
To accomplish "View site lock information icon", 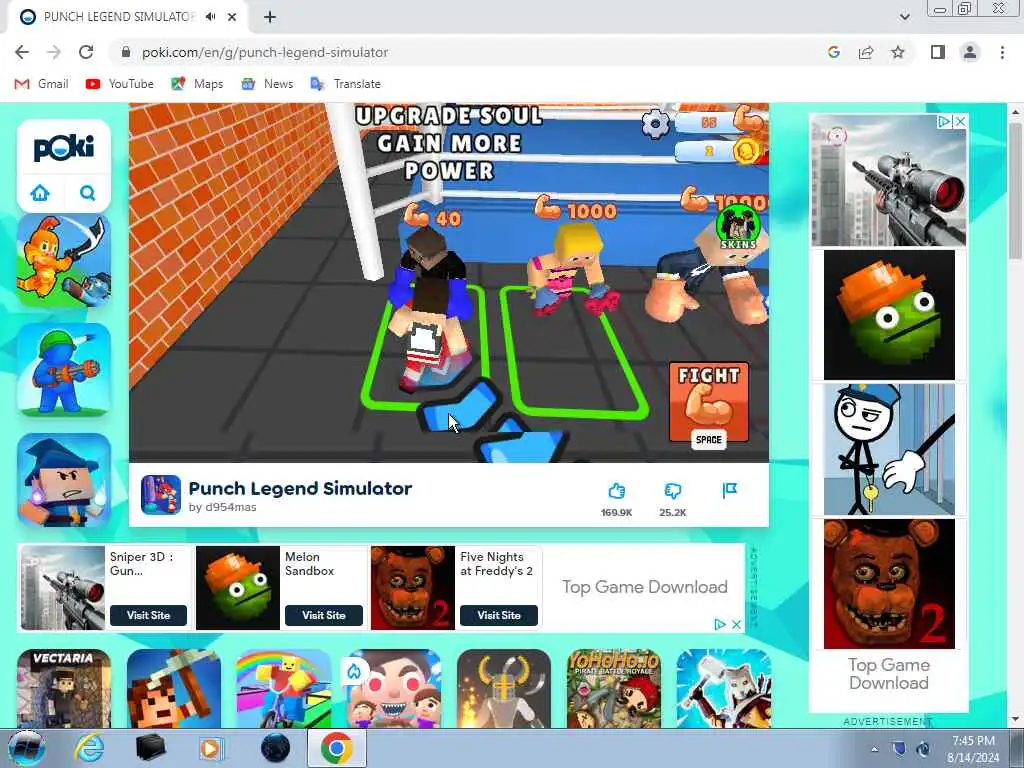I will 126,52.
